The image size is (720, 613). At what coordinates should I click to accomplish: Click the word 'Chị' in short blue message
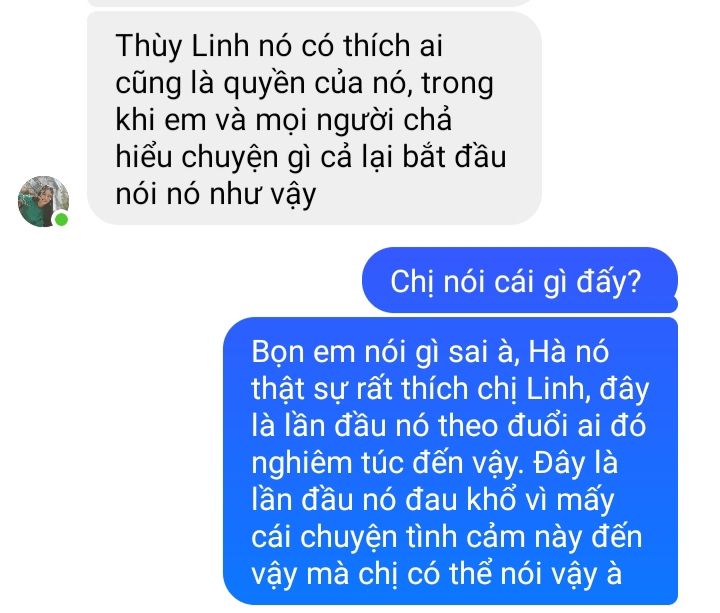411,282
